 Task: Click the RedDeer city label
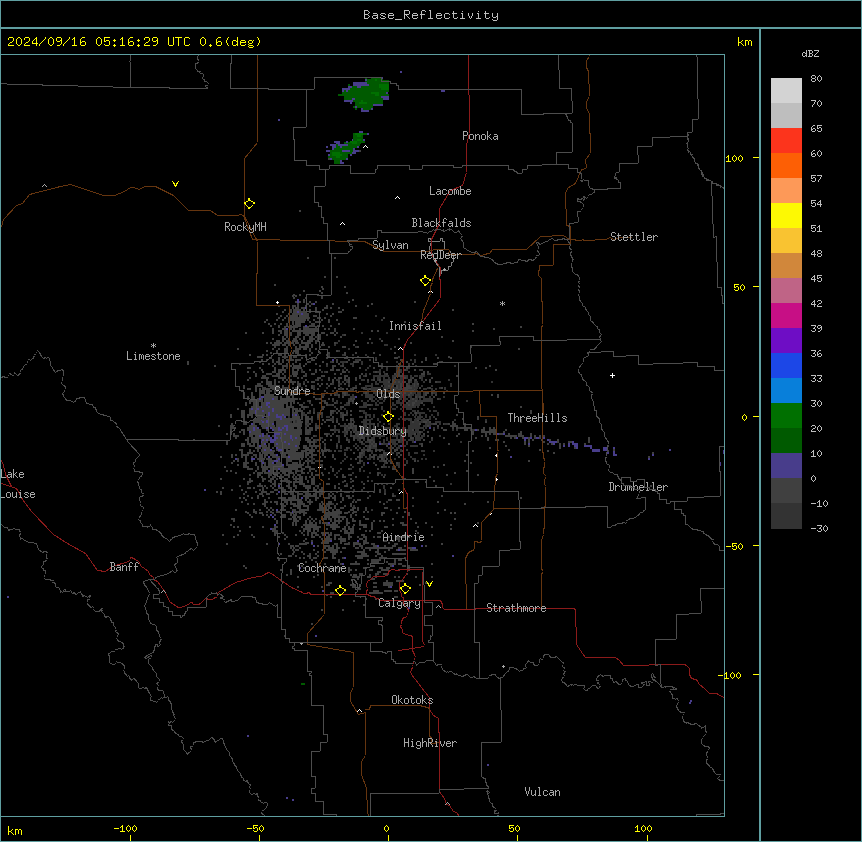(440, 255)
